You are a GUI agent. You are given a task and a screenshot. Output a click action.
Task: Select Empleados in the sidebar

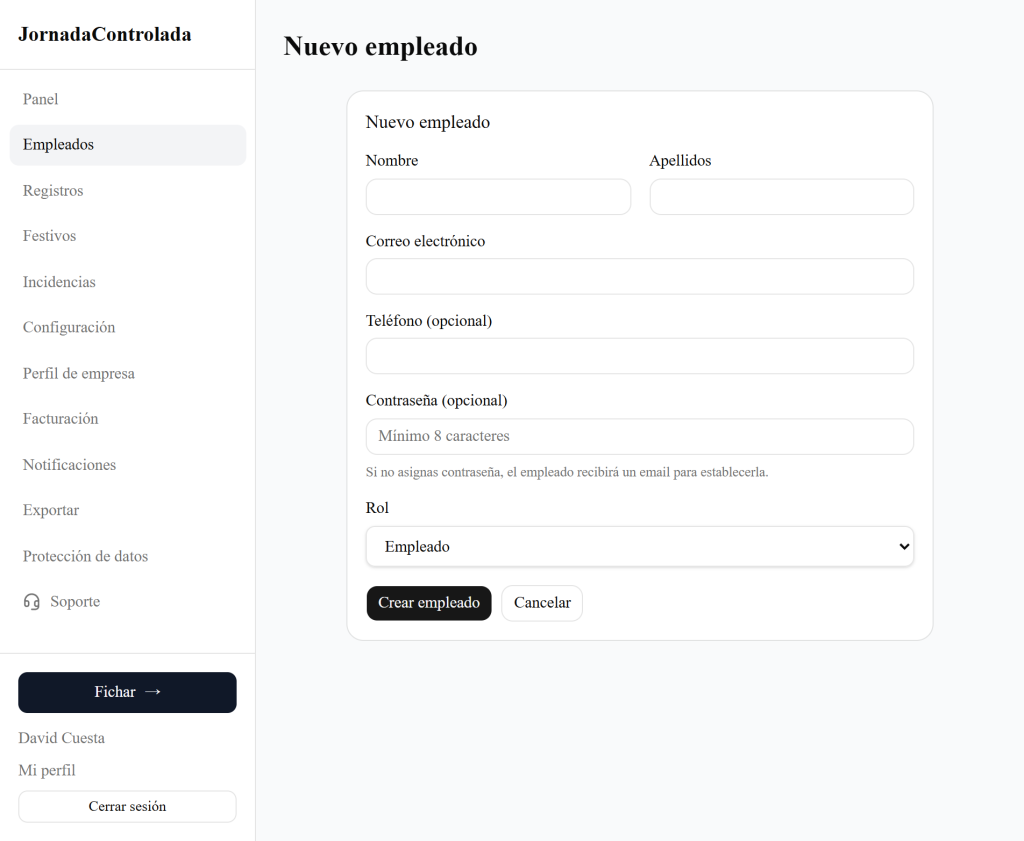pyautogui.click(x=58, y=145)
